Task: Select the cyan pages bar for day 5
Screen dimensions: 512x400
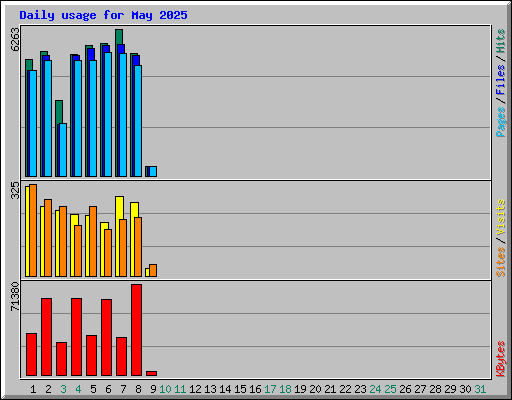Action: 93,118
